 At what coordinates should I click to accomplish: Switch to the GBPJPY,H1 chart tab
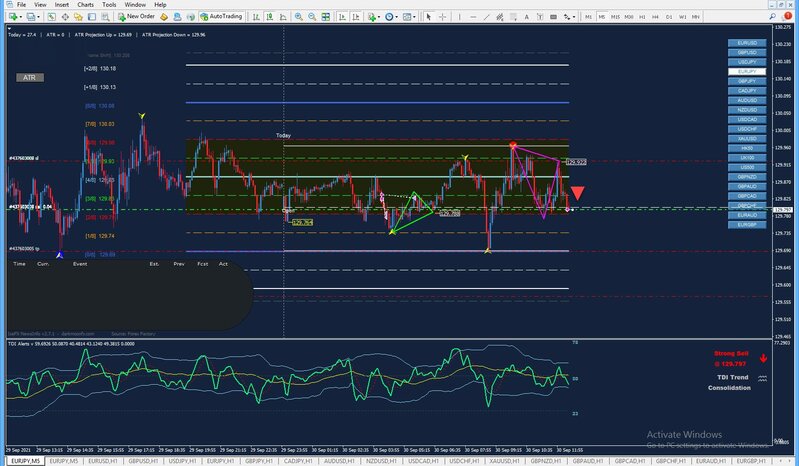[259, 461]
